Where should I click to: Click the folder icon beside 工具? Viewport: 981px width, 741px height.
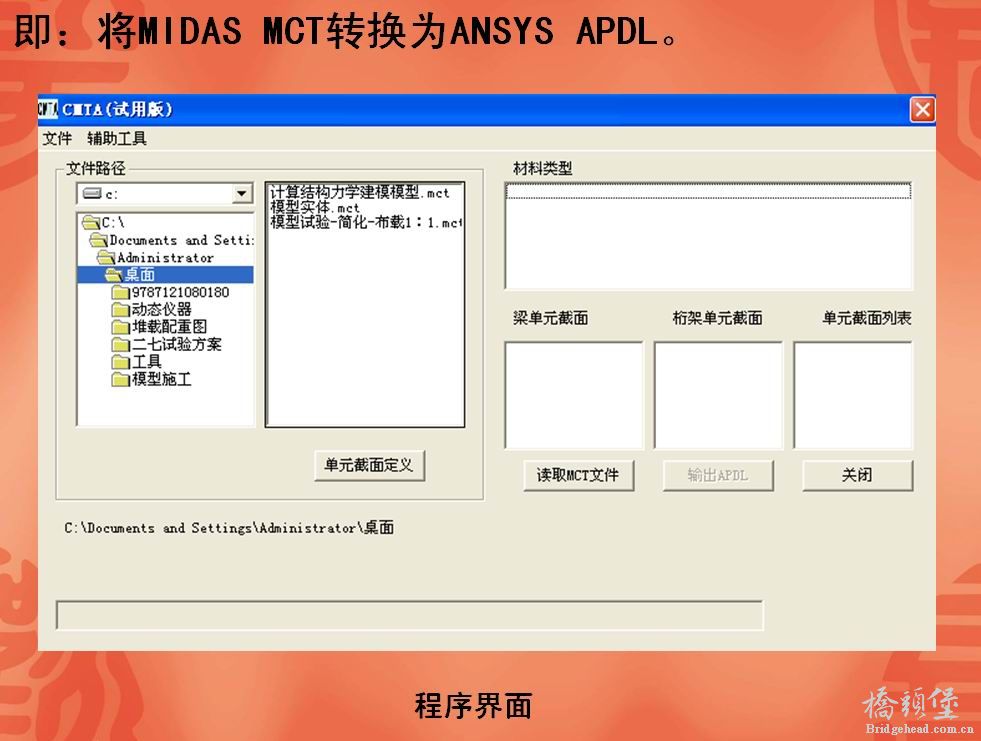(x=121, y=362)
